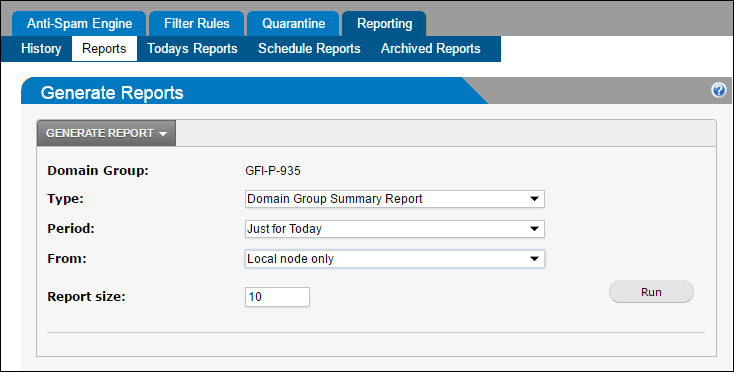Open the Quarantine tab
This screenshot has width=734, height=372.
[293, 23]
